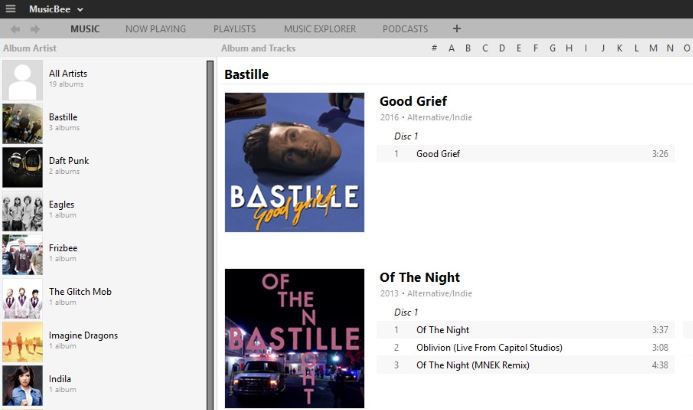693x410 pixels.
Task: Open the PODCASTS tab
Action: point(405,29)
